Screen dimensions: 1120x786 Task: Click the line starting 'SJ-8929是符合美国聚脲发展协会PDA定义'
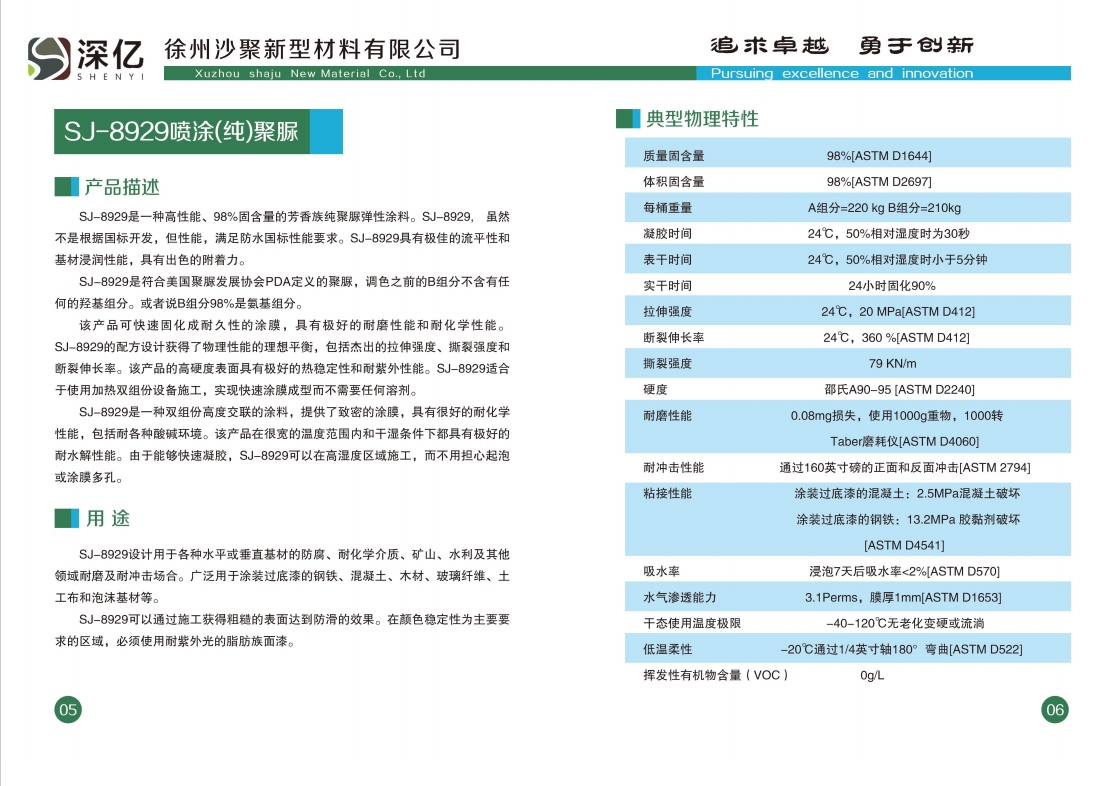[294, 282]
